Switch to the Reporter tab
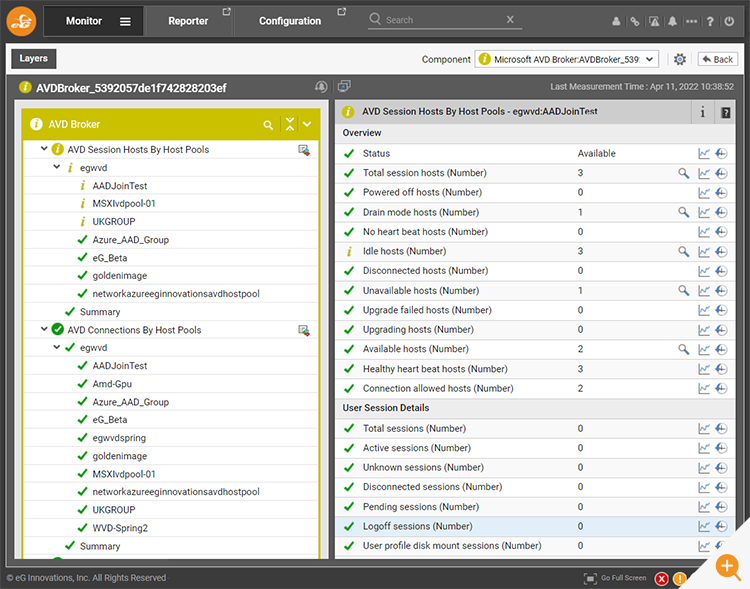The height and width of the screenshot is (589, 750). coord(188,21)
